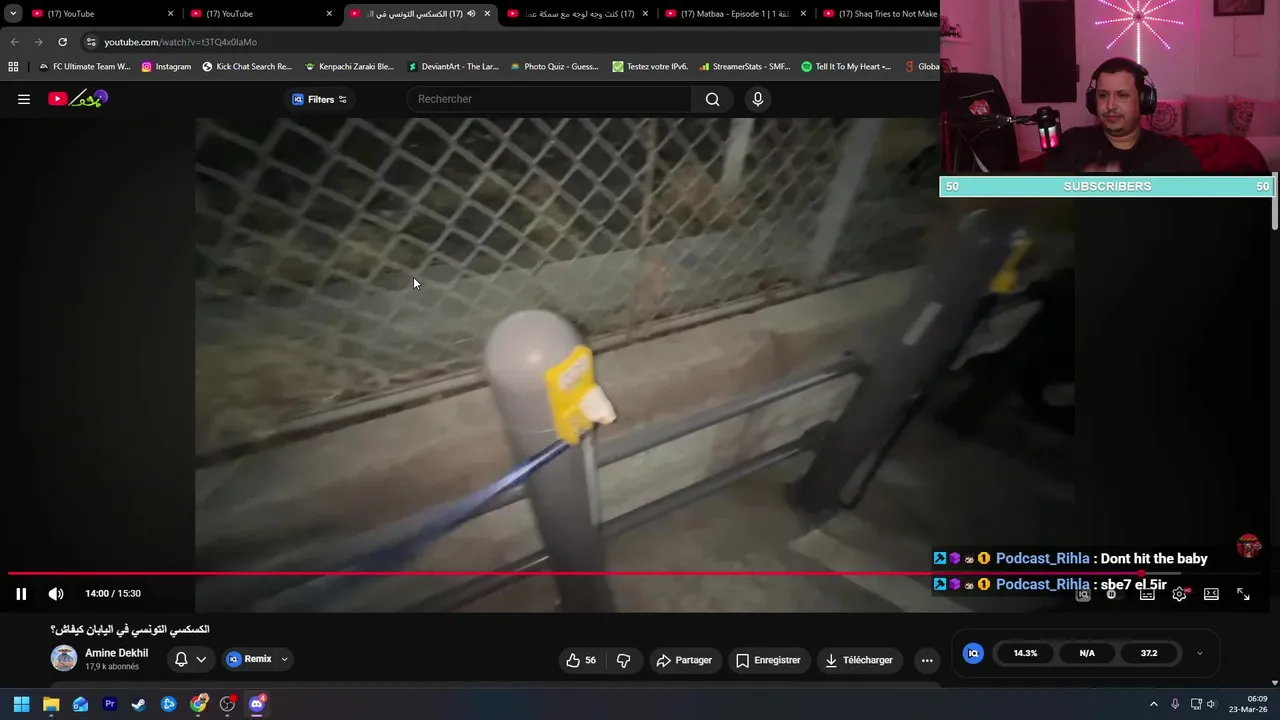Open the FC Ultimate Team bookmark
This screenshot has height=720, width=1280.
pyautogui.click(x=84, y=67)
